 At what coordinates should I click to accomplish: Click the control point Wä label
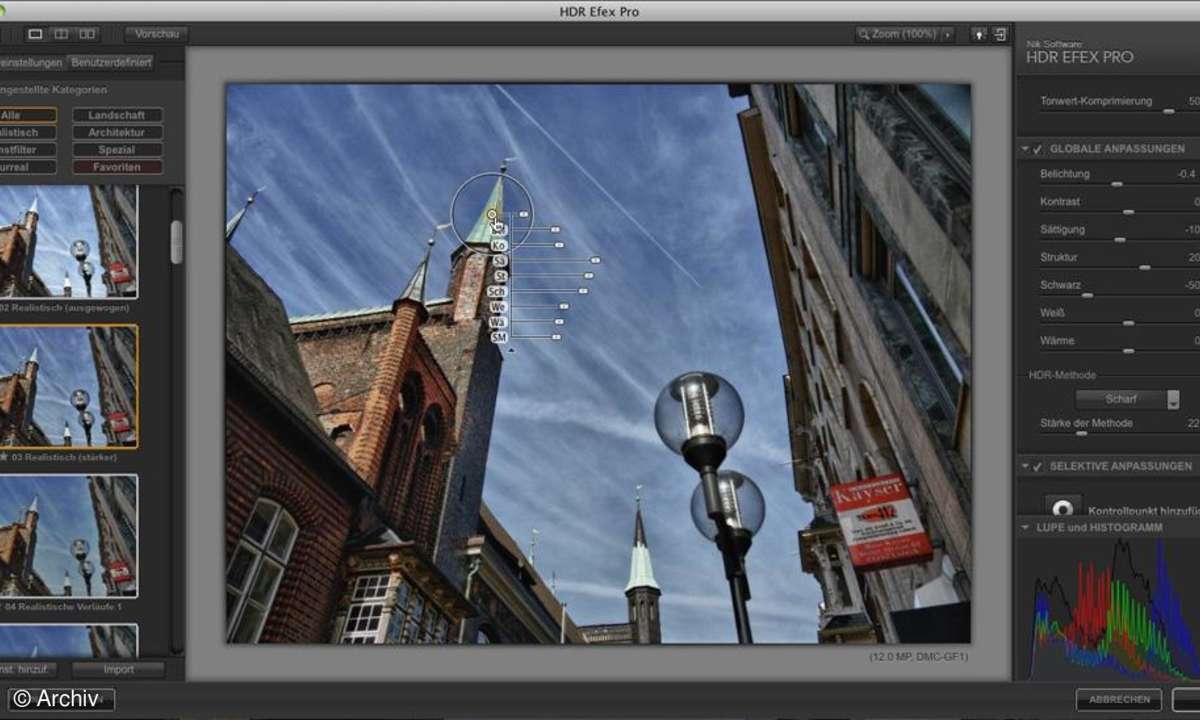499,322
